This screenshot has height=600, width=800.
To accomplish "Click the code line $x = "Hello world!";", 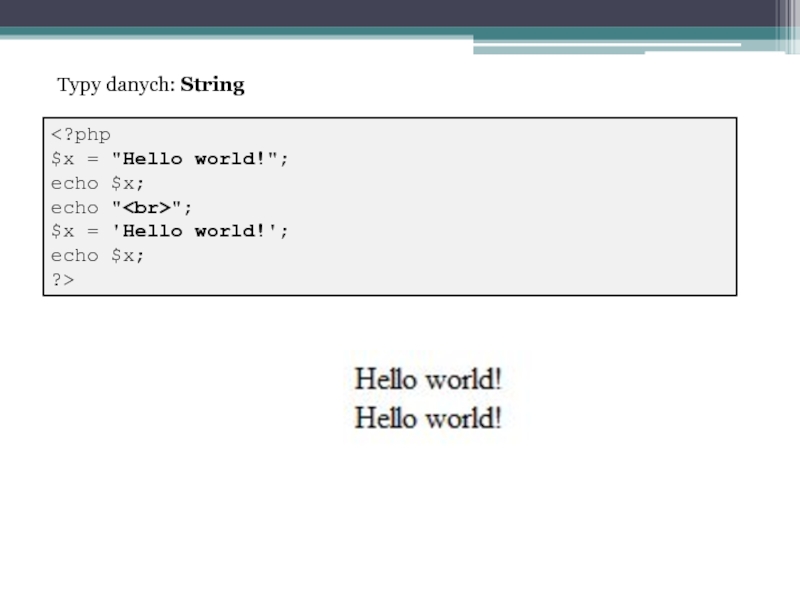I will [169, 159].
